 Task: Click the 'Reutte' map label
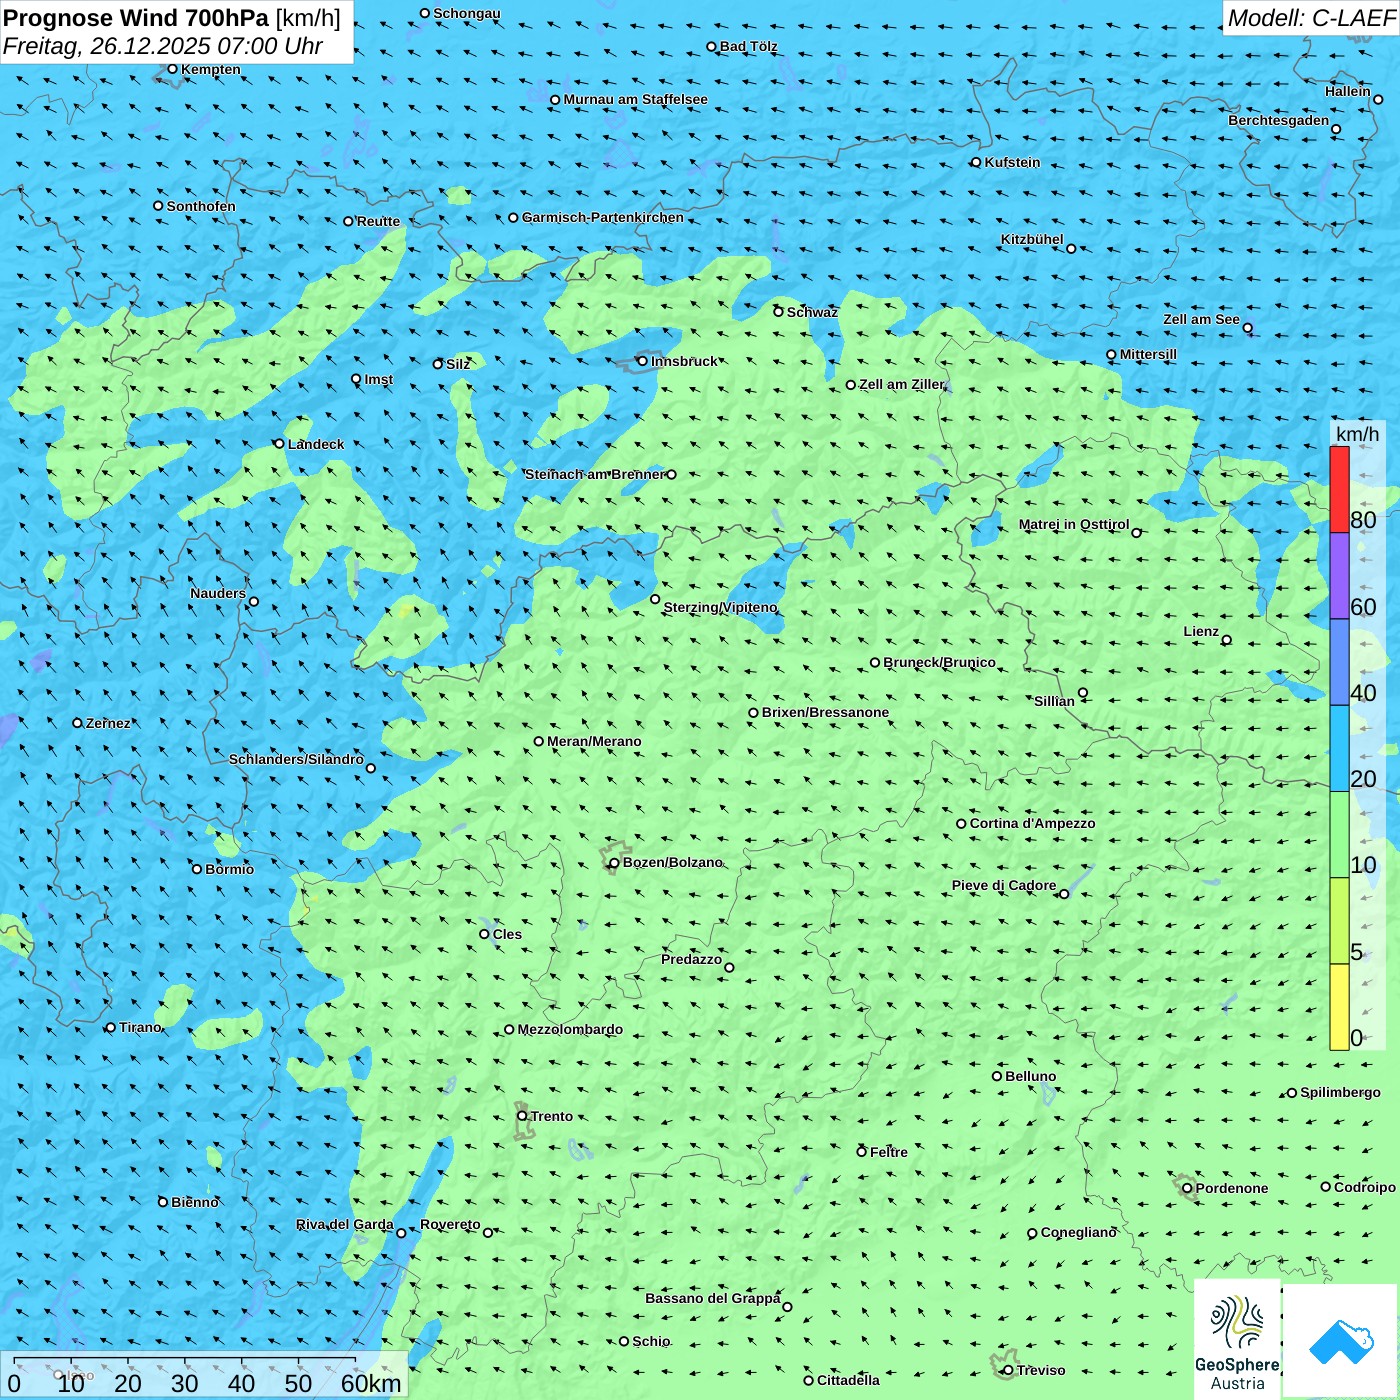(x=378, y=222)
